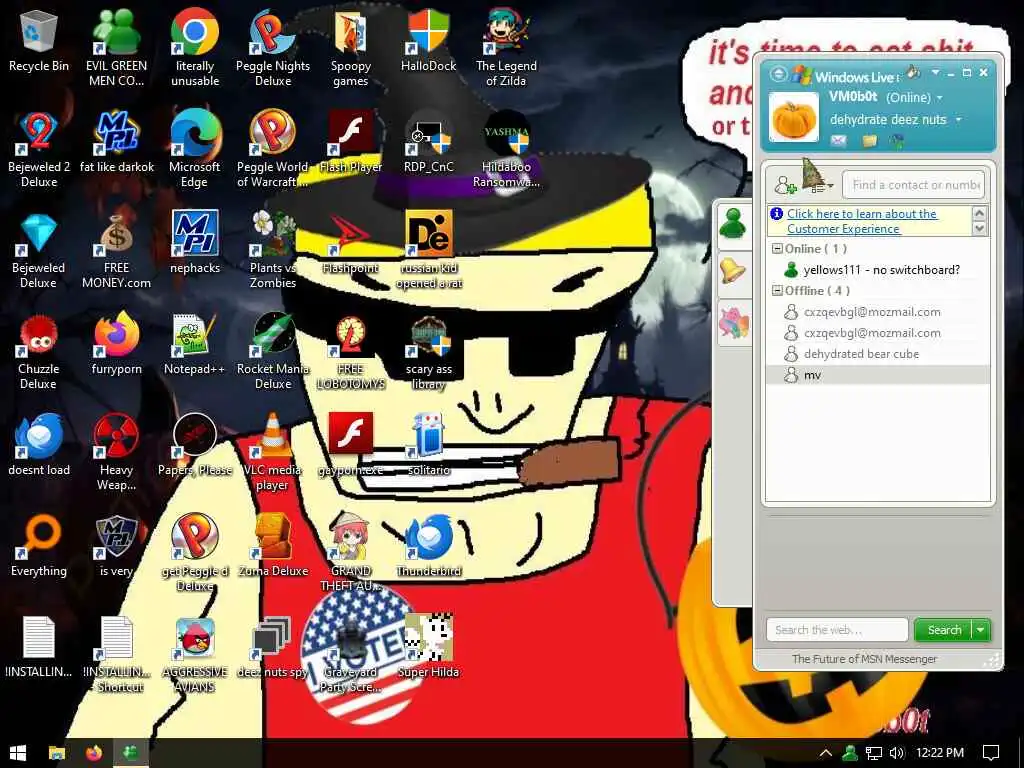Viewport: 1024px width, 768px height.
Task: Focus the Find a contact field
Action: (914, 185)
